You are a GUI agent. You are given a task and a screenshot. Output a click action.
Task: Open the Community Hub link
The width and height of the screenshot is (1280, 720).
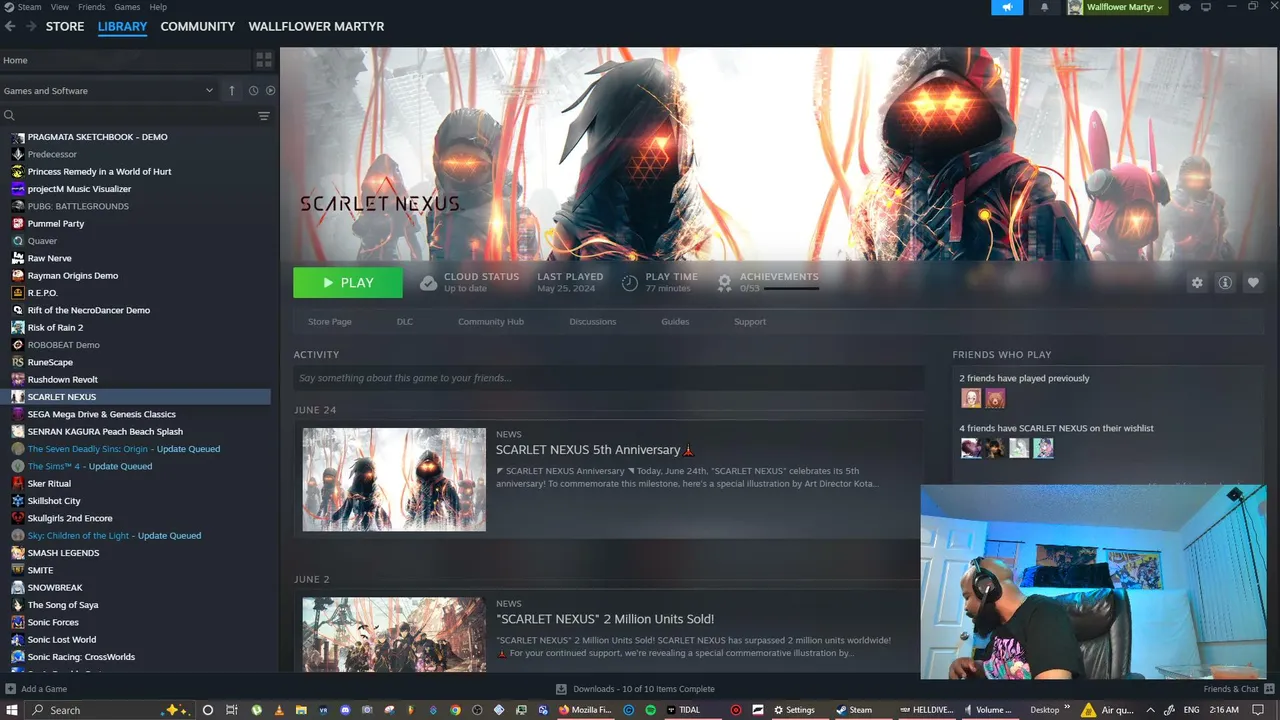pyautogui.click(x=491, y=322)
